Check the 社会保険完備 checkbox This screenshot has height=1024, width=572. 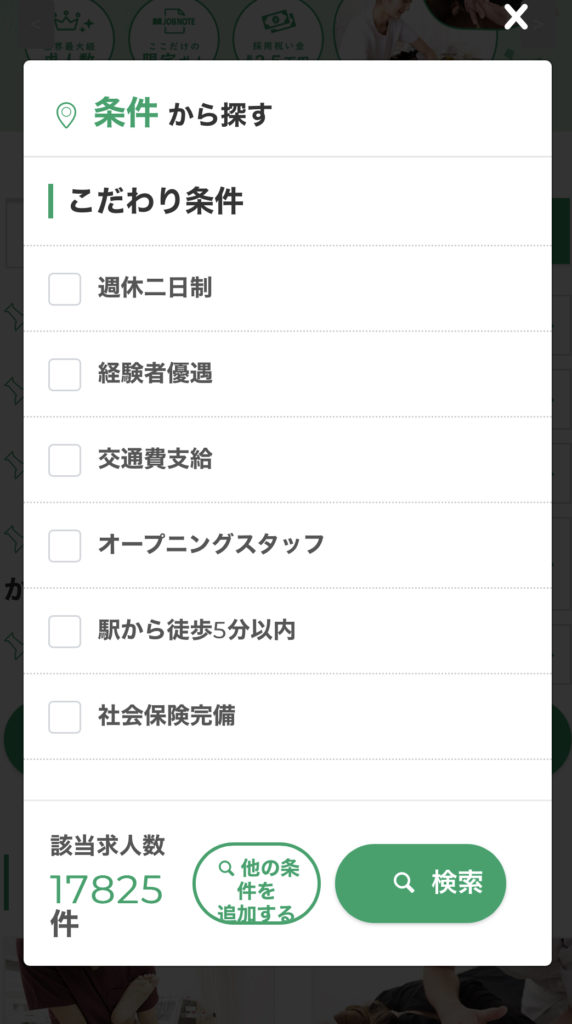(65, 716)
